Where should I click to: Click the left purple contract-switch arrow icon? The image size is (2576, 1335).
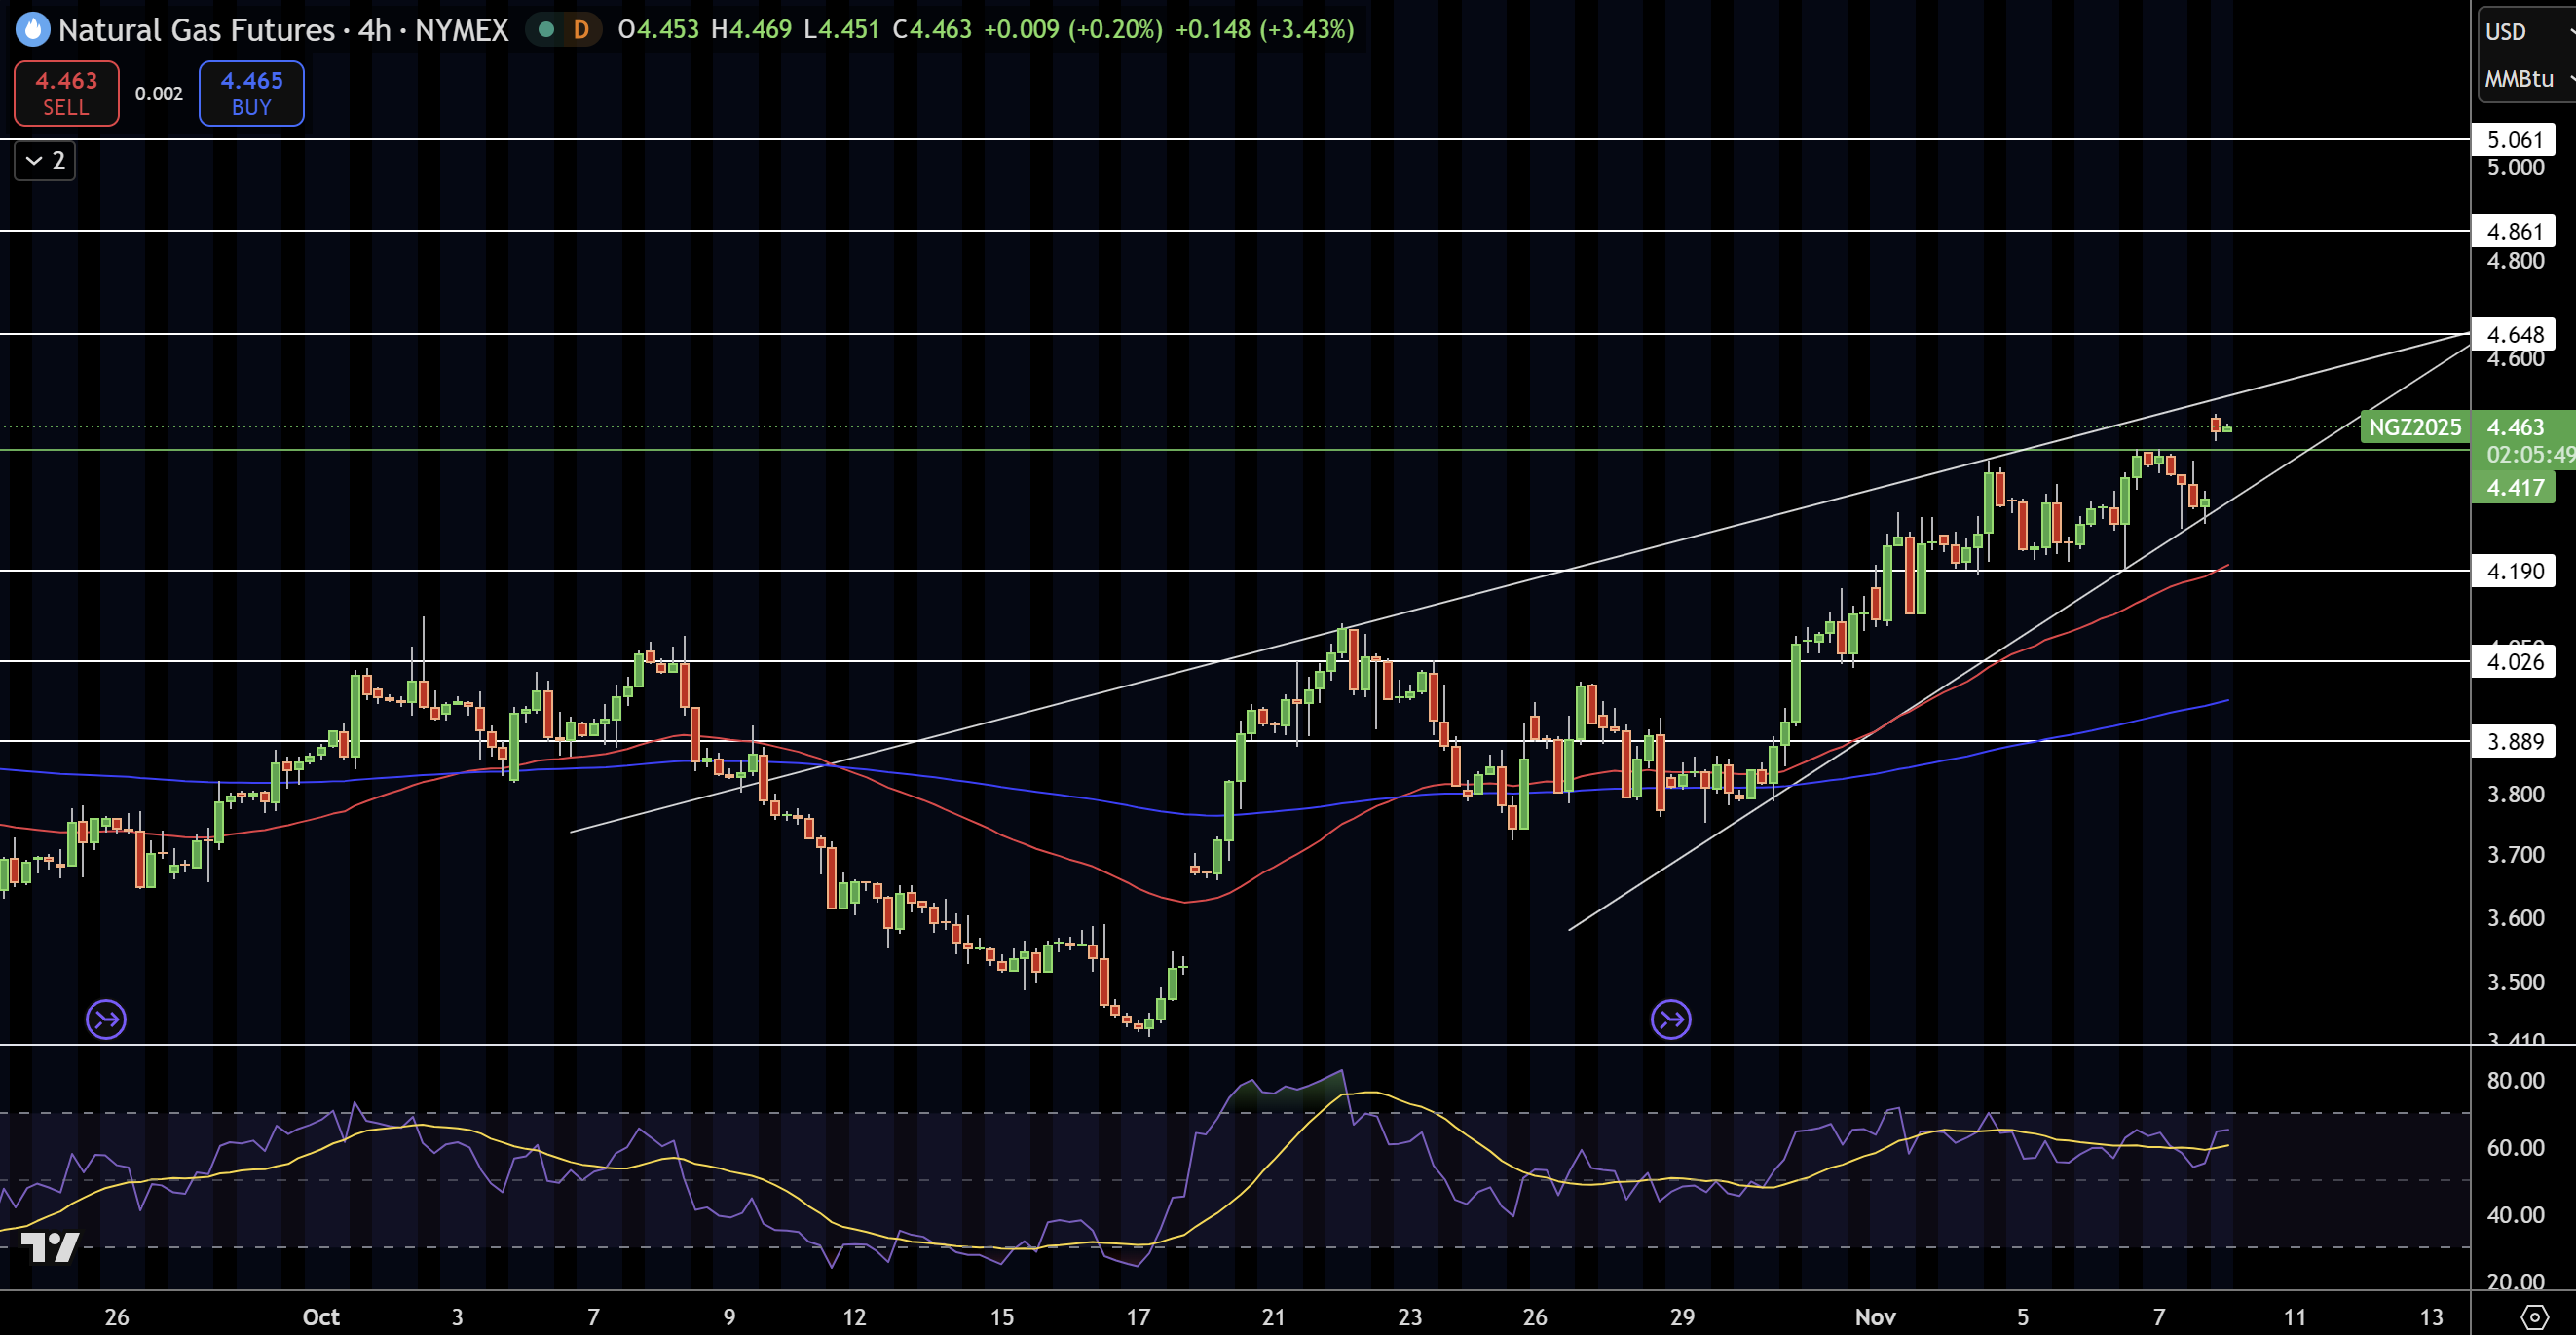pyautogui.click(x=106, y=1020)
